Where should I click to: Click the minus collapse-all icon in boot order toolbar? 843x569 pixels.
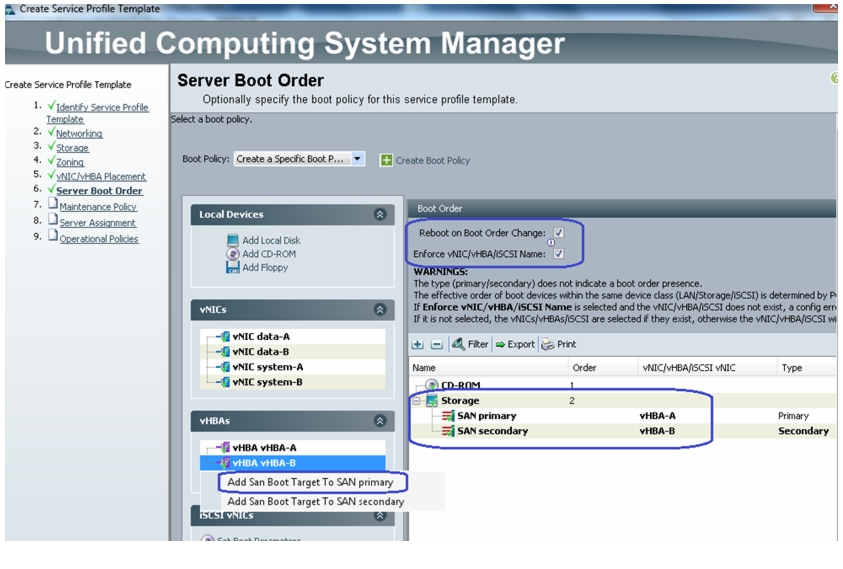[437, 344]
